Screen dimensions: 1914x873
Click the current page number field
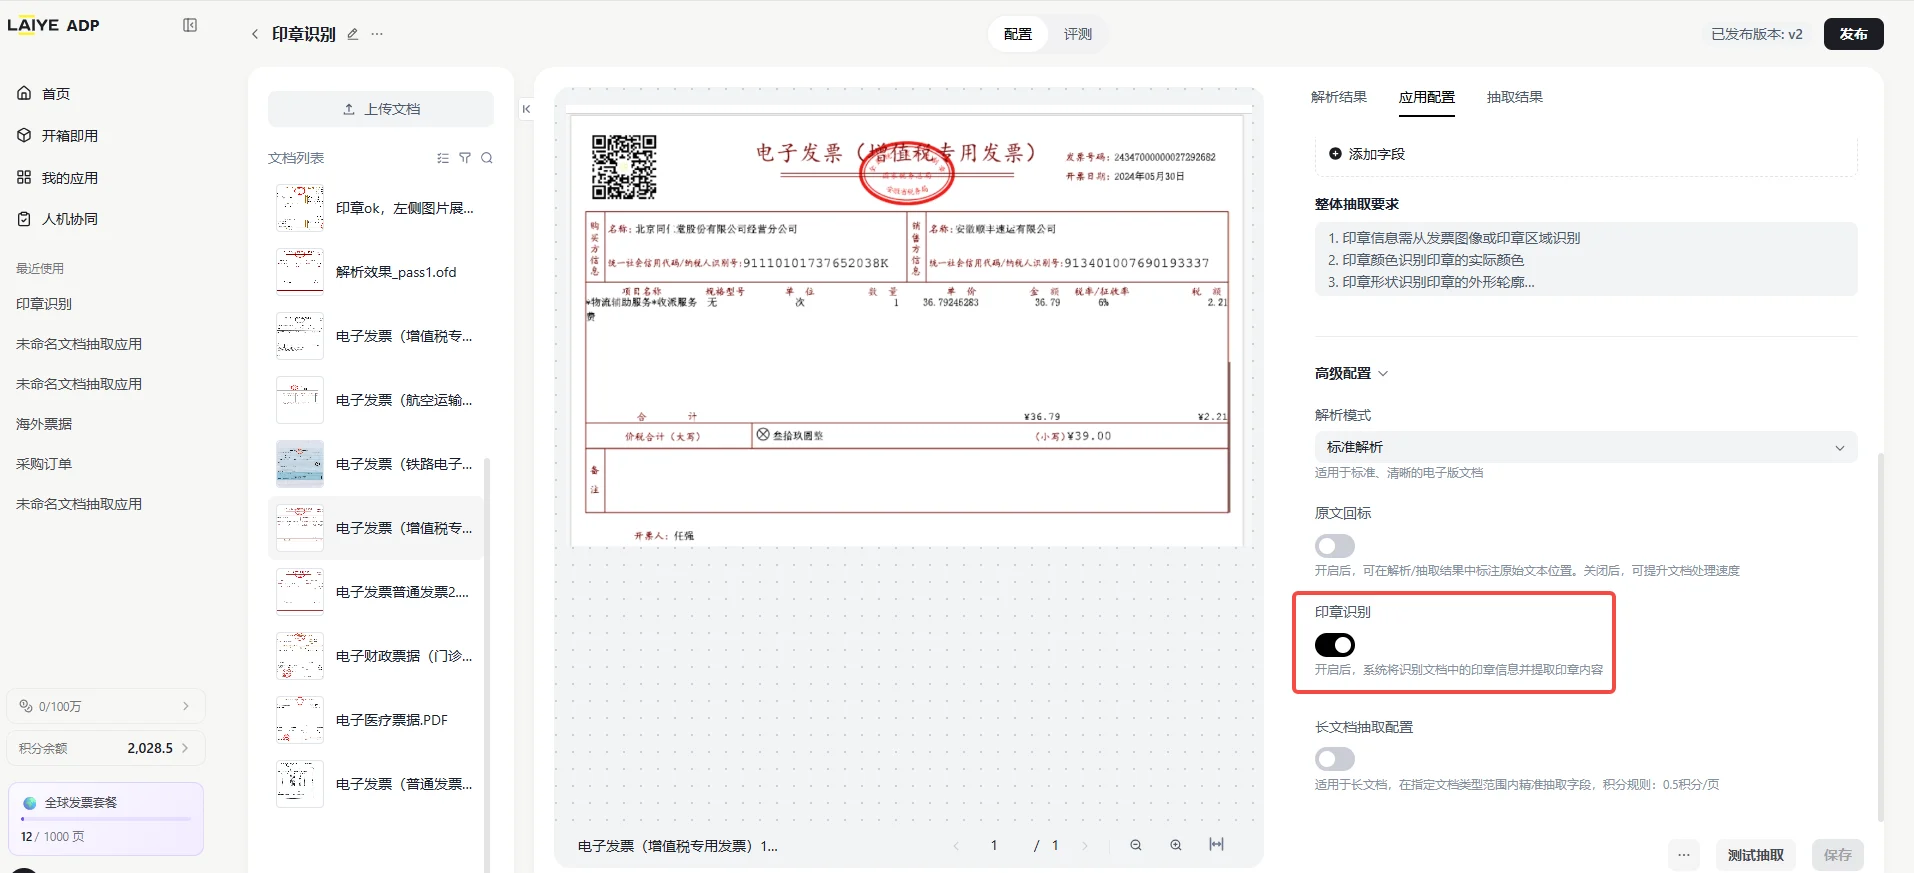(x=994, y=845)
